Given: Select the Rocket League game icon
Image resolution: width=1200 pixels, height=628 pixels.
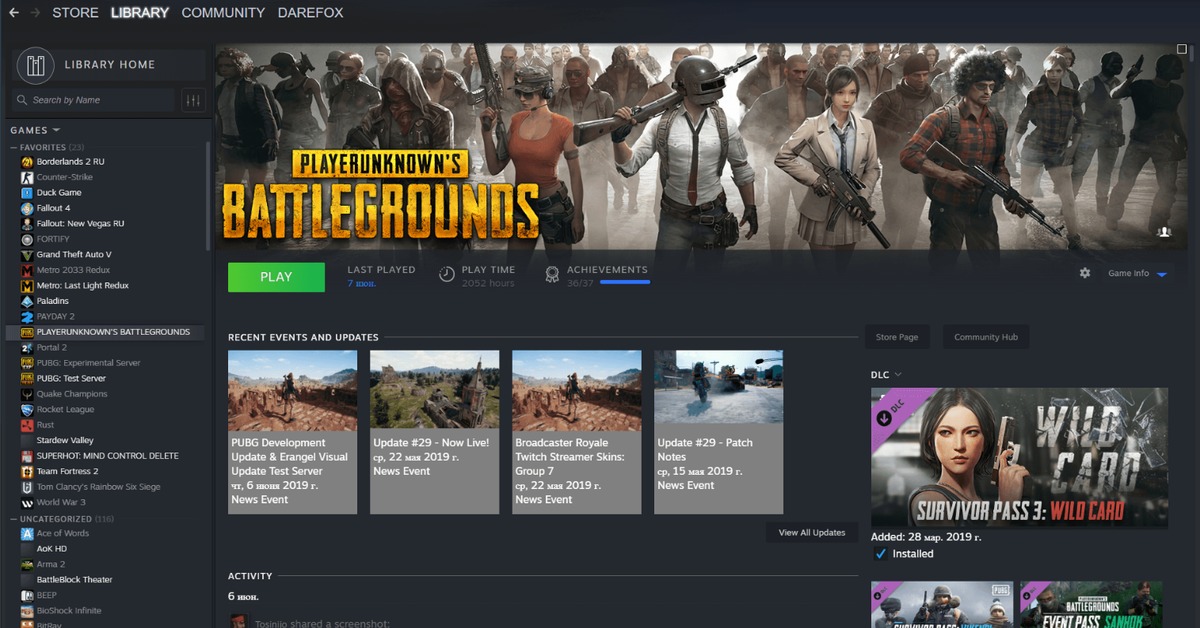Looking at the screenshot, I should coord(27,409).
